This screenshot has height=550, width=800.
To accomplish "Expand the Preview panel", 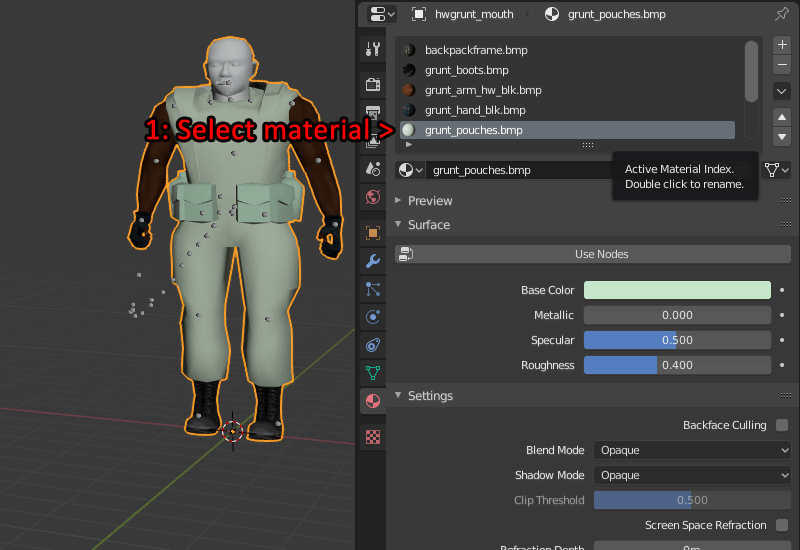I will pyautogui.click(x=430, y=201).
